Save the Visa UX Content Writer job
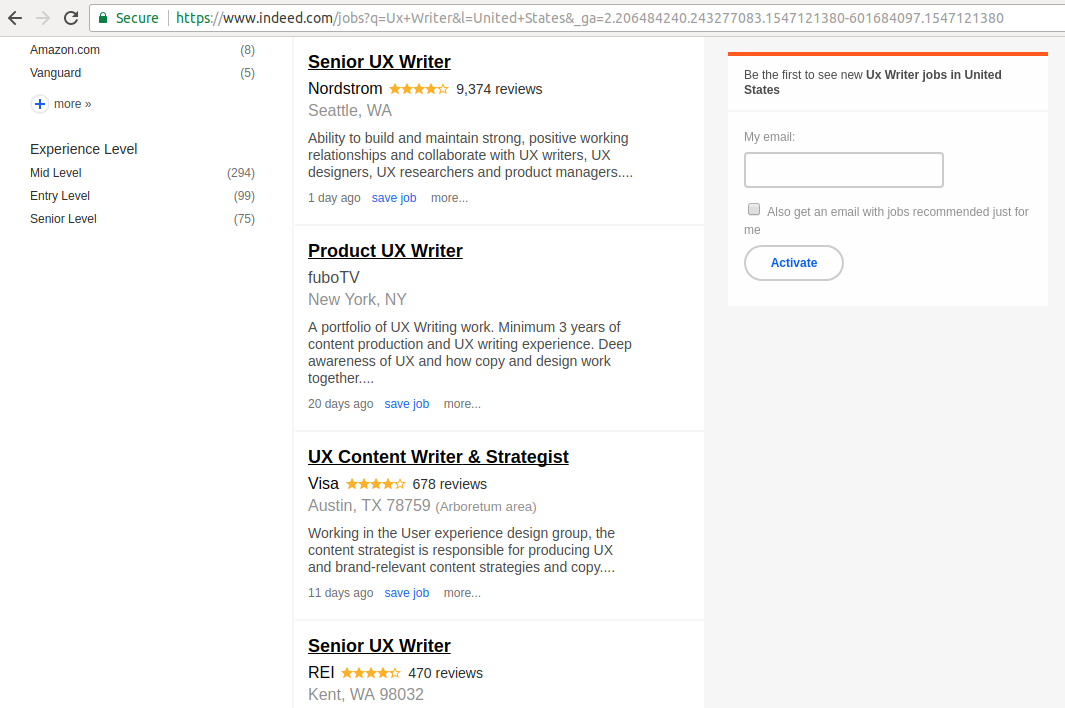The height and width of the screenshot is (708, 1065). point(407,592)
